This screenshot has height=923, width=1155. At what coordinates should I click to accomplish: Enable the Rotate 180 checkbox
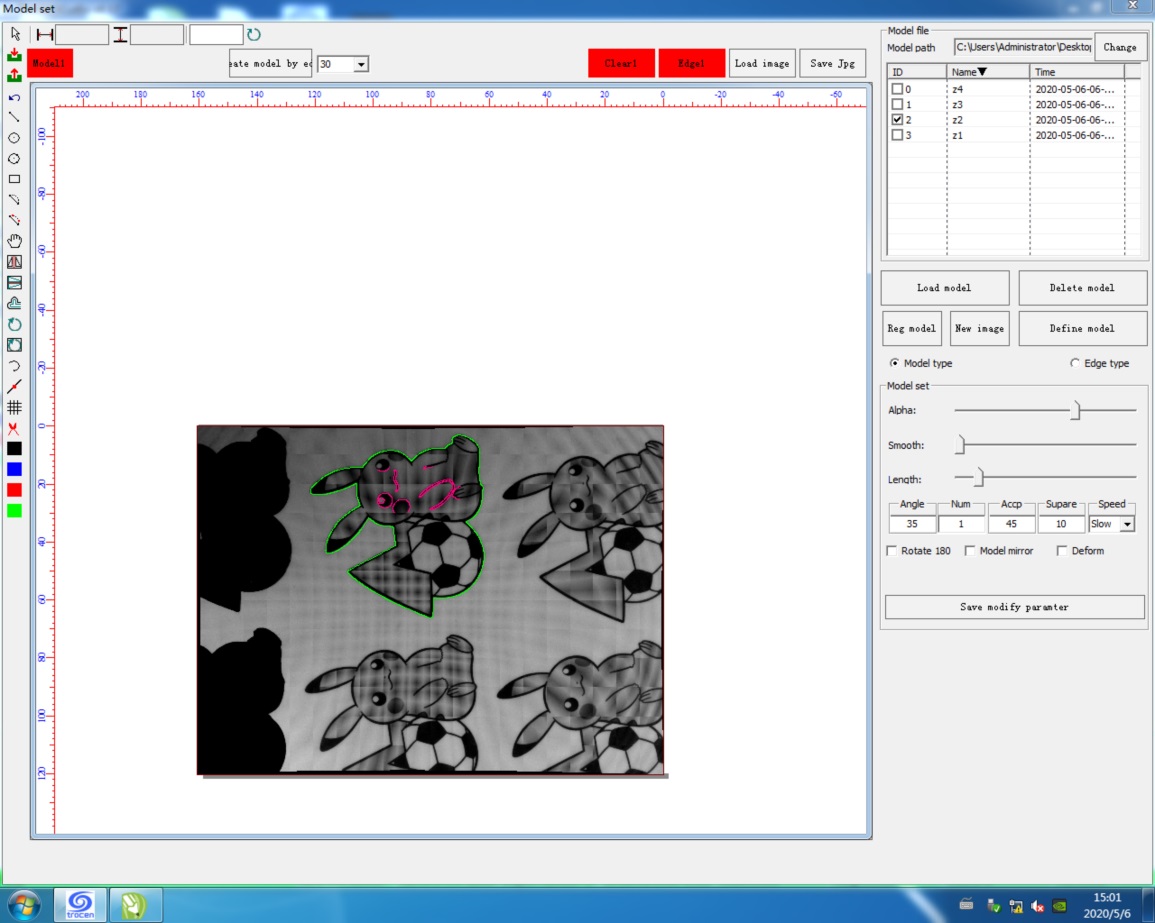click(892, 551)
